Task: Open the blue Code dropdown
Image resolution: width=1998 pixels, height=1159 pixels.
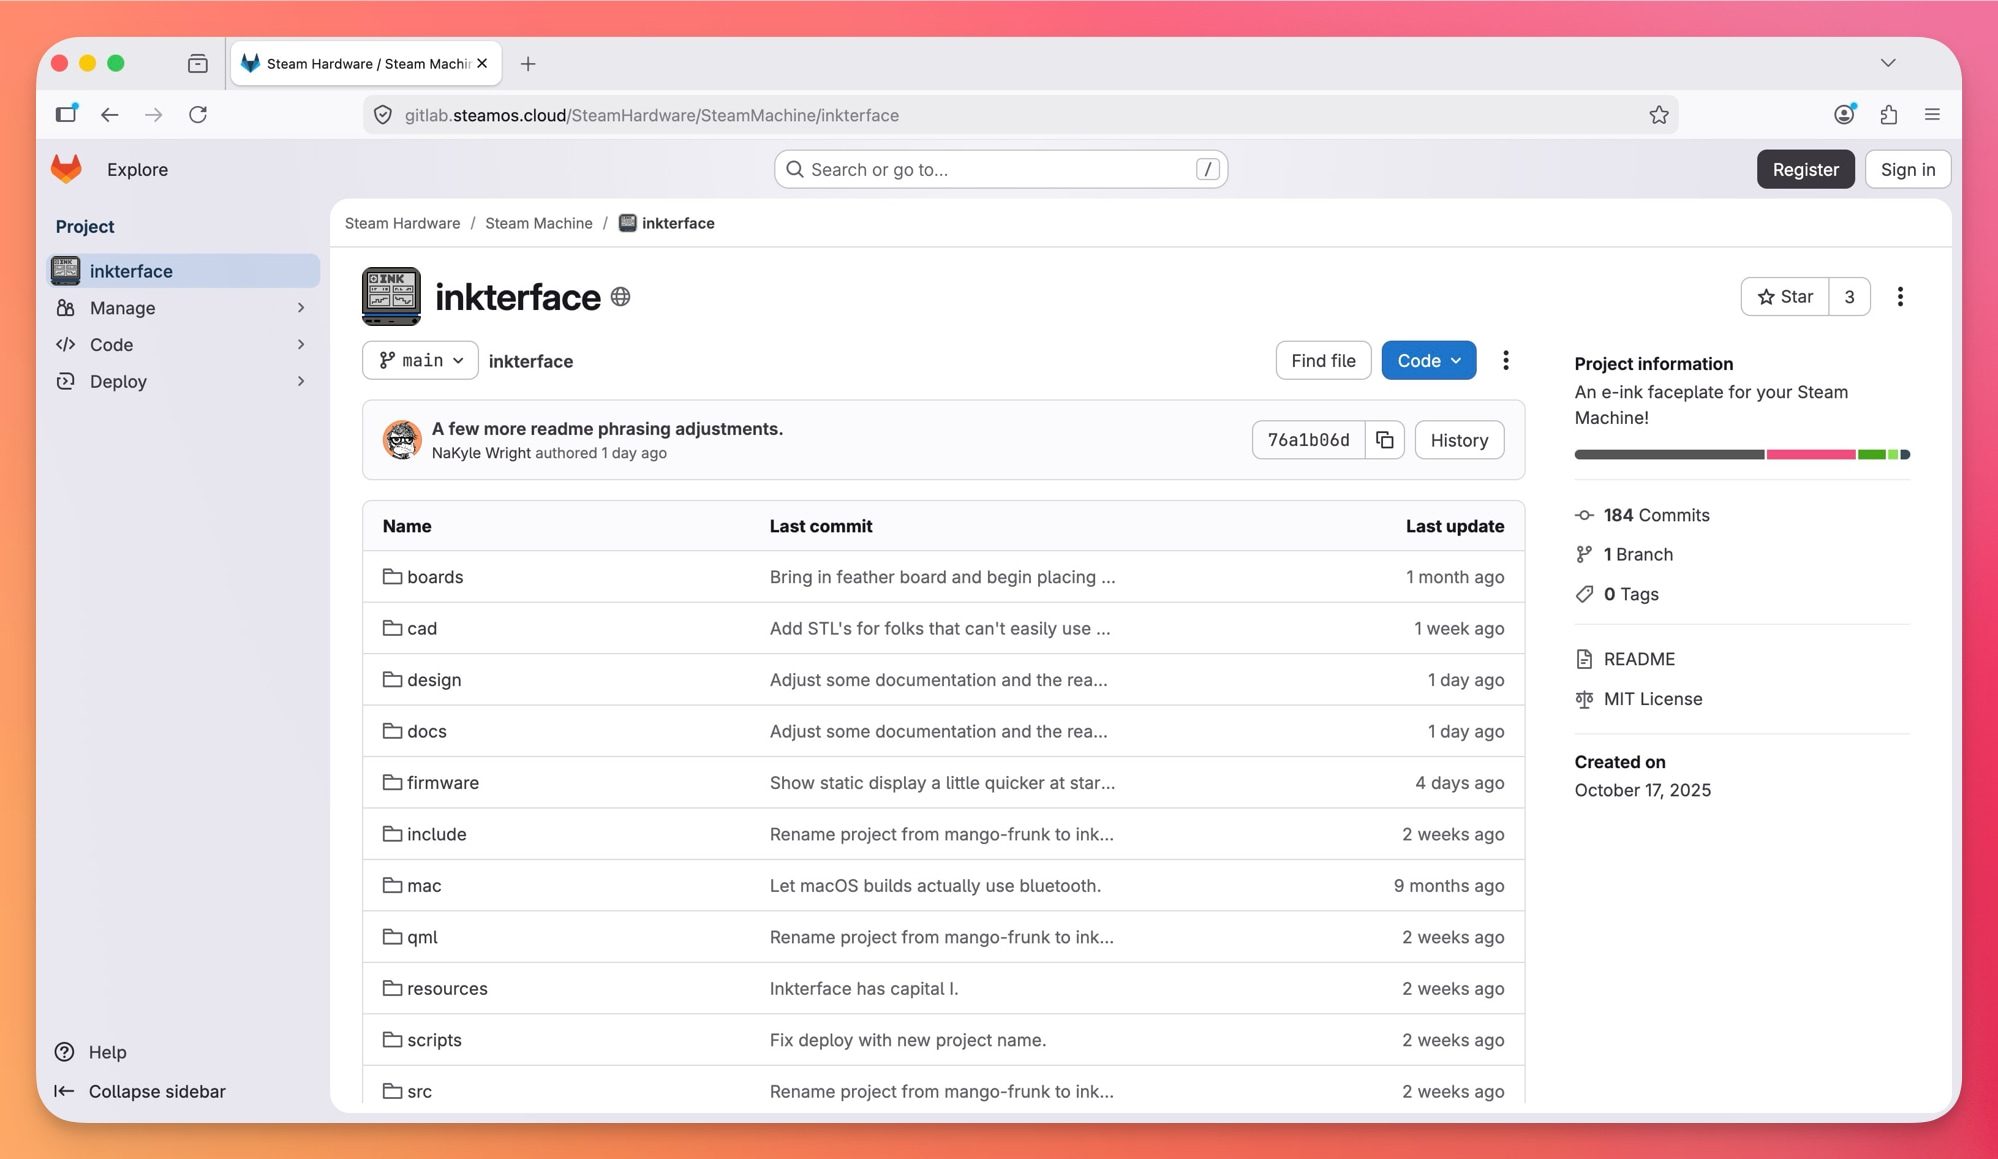Action: (1428, 360)
